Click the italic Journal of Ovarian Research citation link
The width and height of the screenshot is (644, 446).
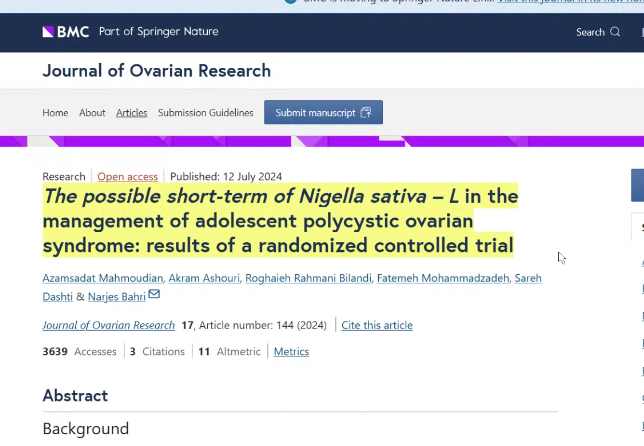(108, 325)
